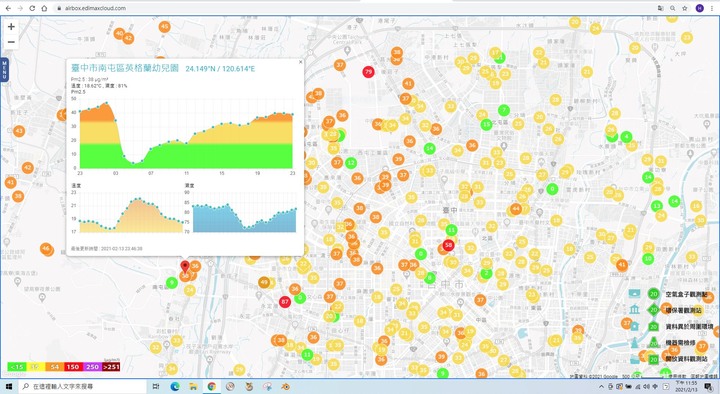Select the red 87 sensor marker
The width and height of the screenshot is (720, 394).
pos(285,302)
